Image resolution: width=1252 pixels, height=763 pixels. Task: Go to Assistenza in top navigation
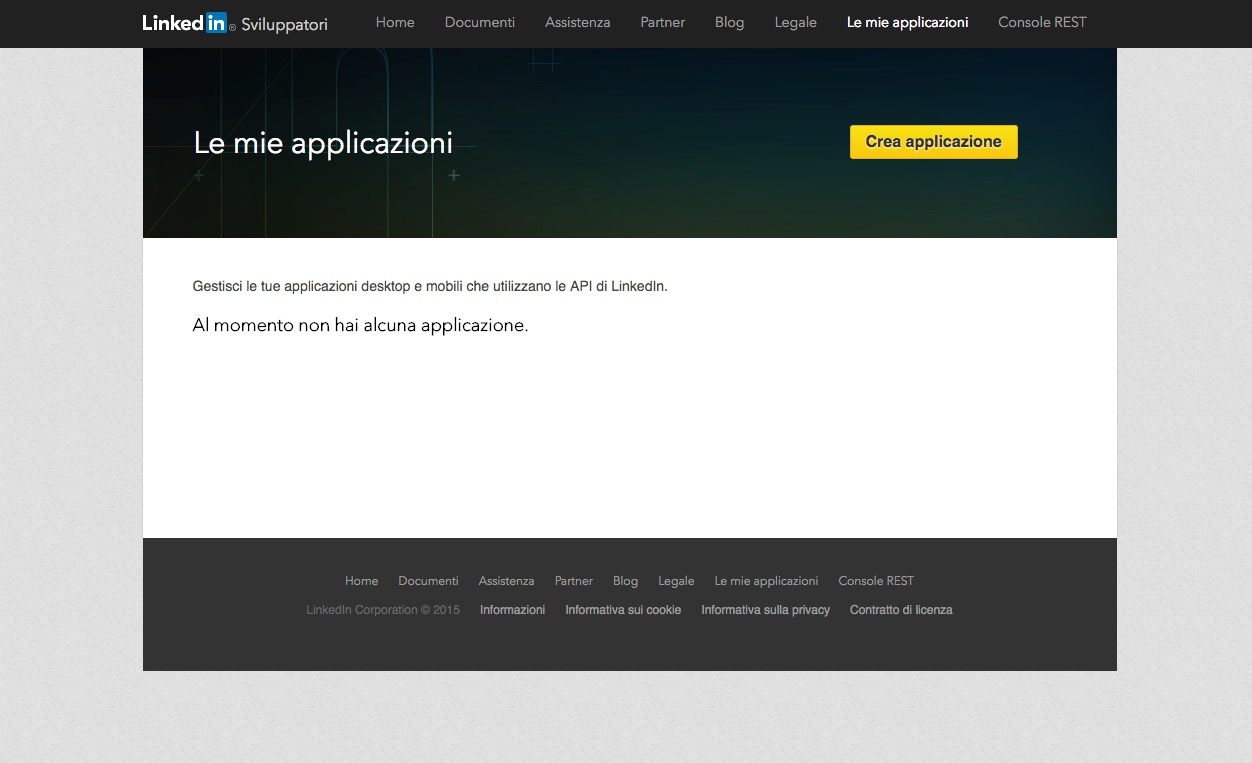click(x=577, y=23)
